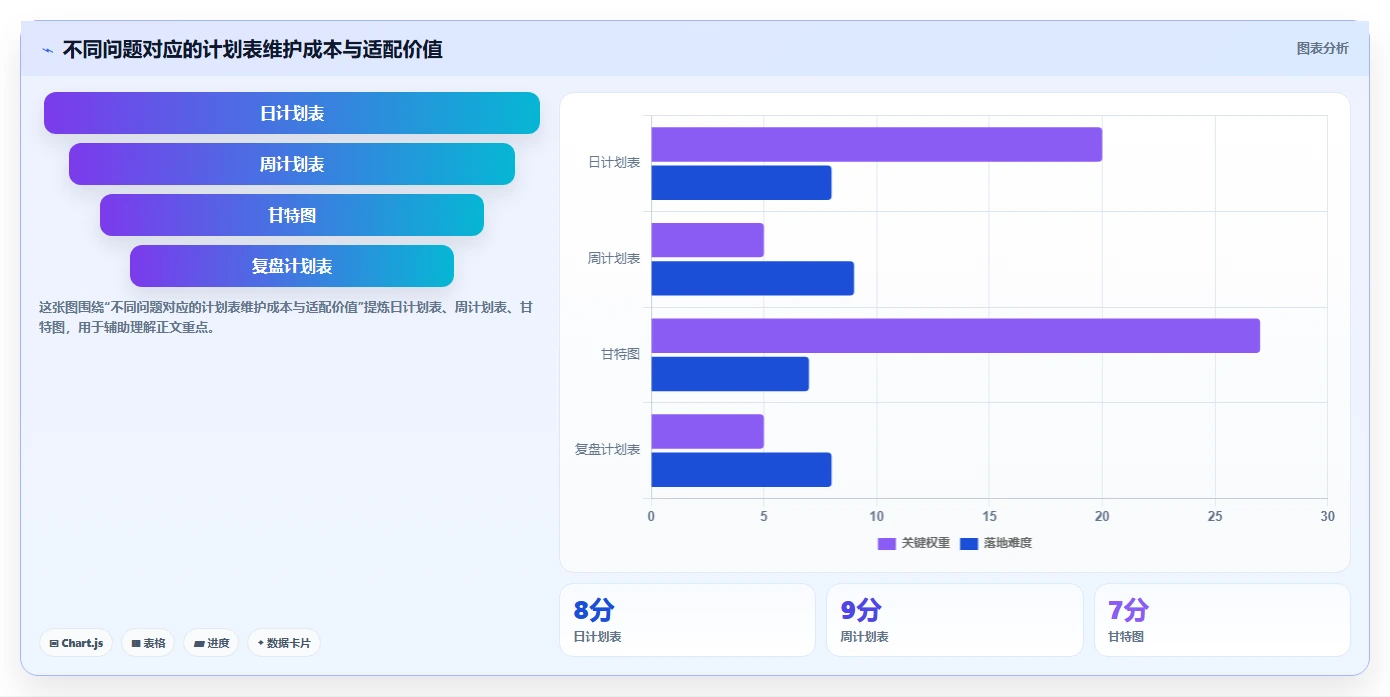Toggle the 关键权重 legend purple swatch
The height and width of the screenshot is (697, 1390).
click(x=887, y=543)
